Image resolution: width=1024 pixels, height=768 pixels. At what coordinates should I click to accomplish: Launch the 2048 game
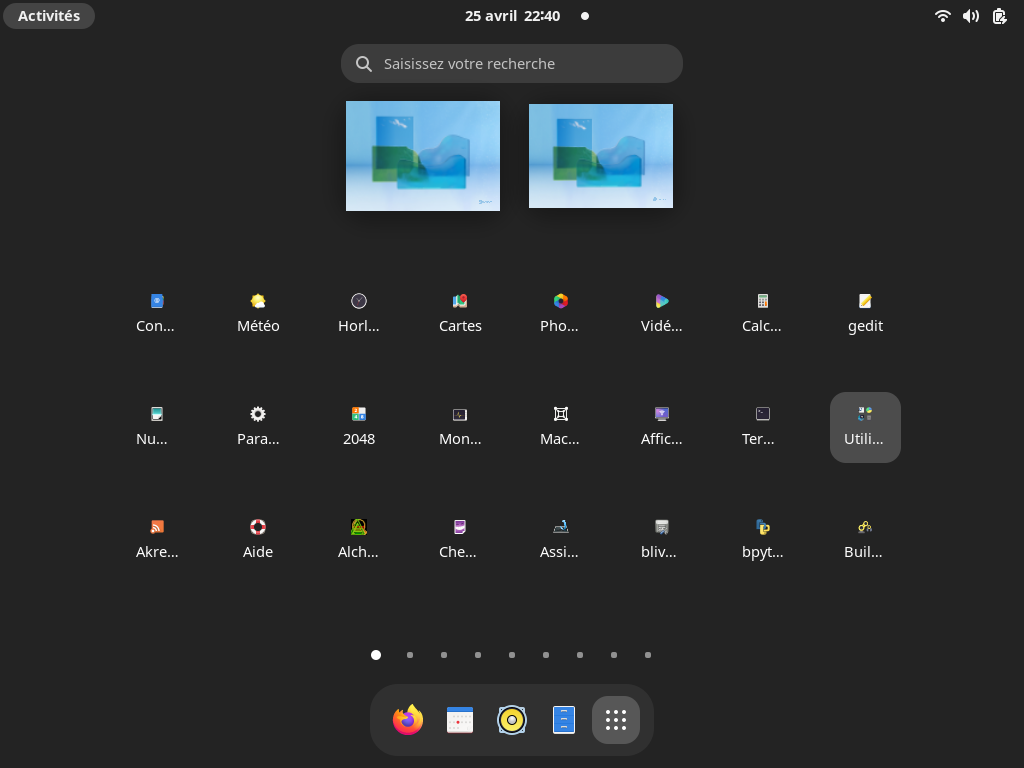(359, 414)
